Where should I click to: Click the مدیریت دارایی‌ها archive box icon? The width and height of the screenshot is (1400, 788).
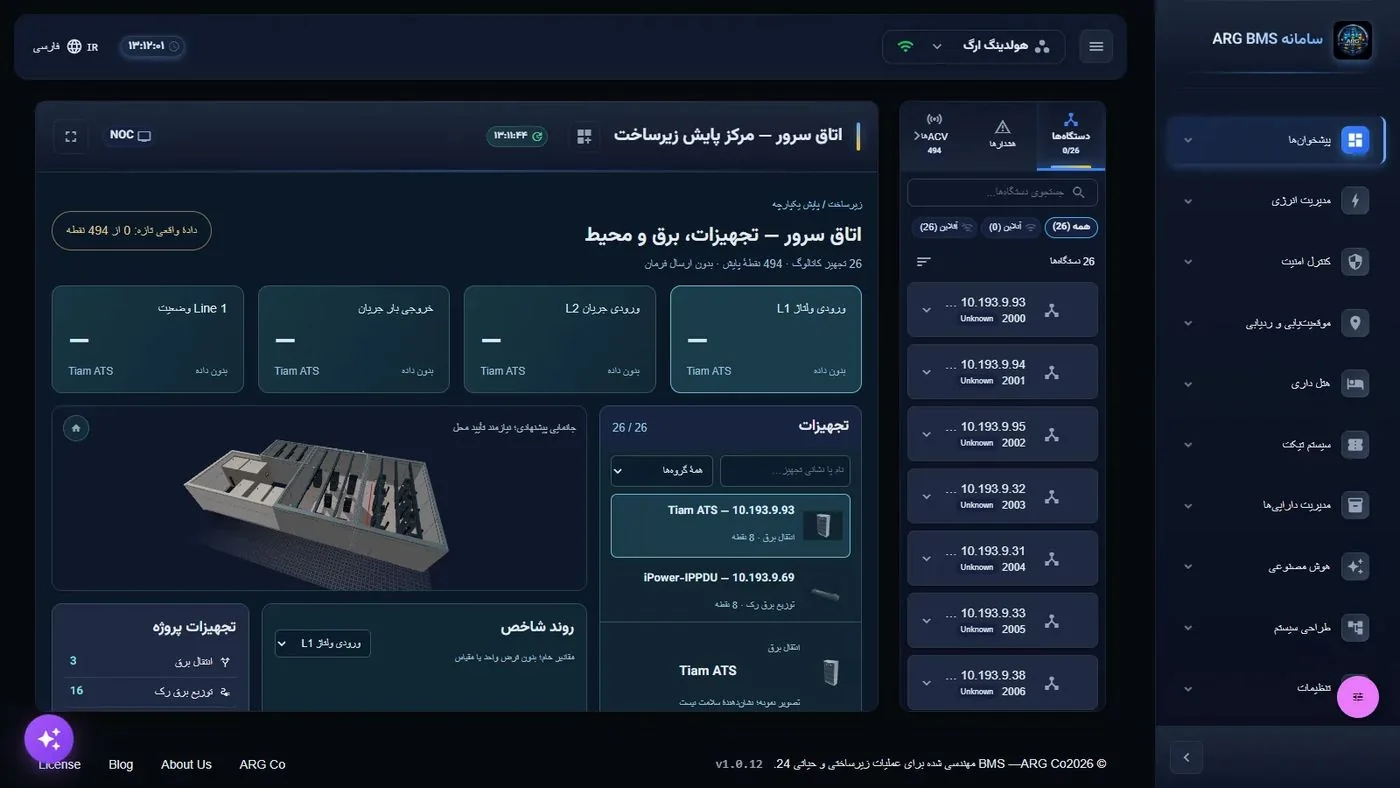pyautogui.click(x=1355, y=506)
